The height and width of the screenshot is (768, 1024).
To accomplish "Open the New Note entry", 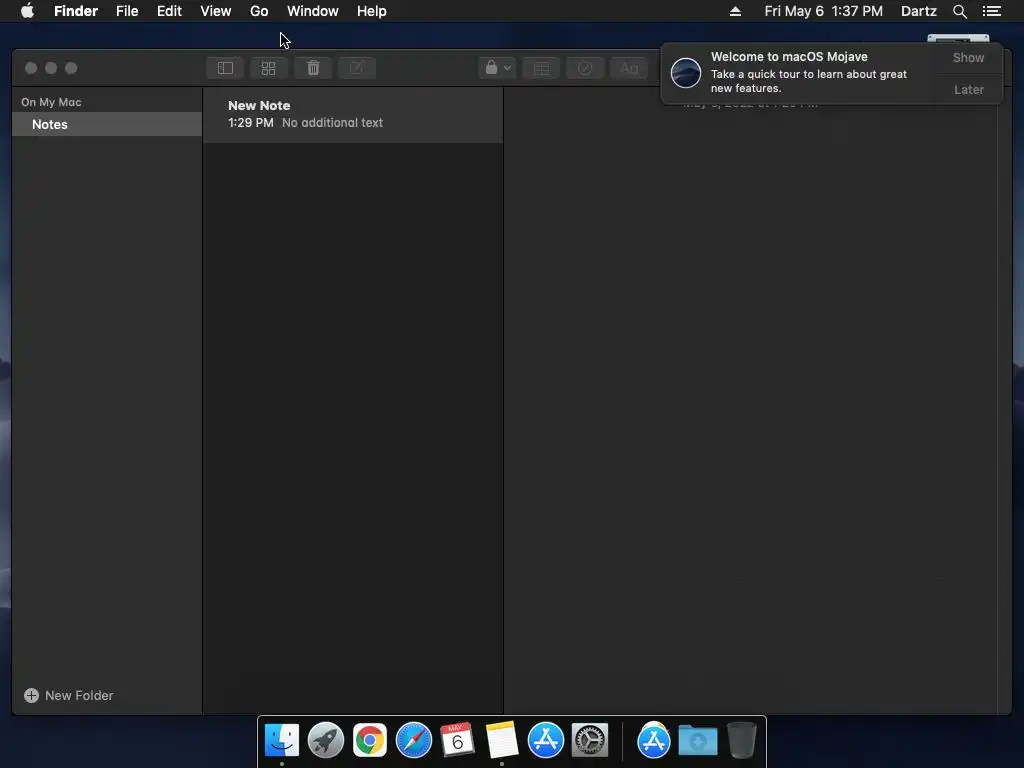I will point(353,114).
